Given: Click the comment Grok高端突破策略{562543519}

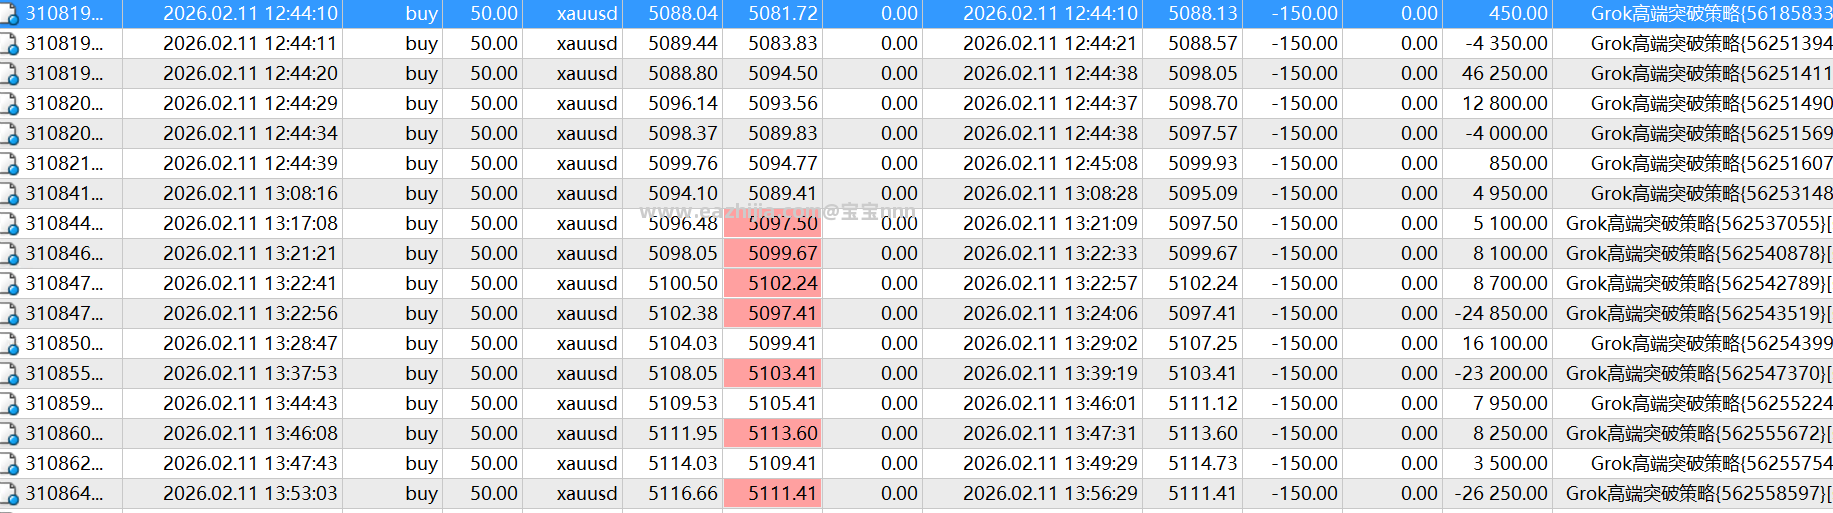Looking at the screenshot, I should click(1698, 313).
